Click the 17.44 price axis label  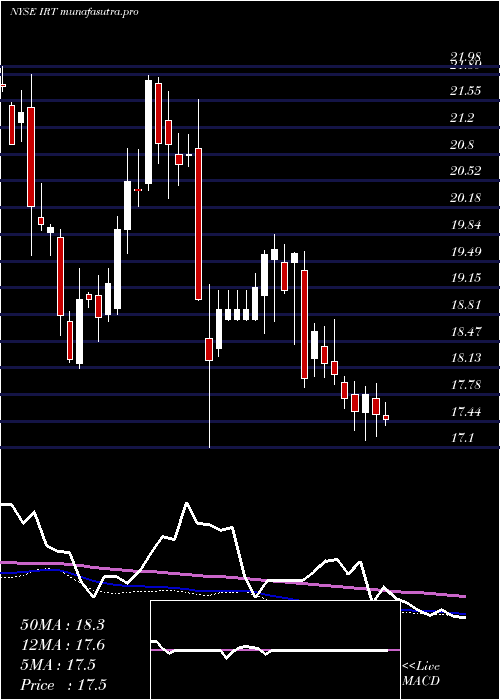pyautogui.click(x=466, y=411)
